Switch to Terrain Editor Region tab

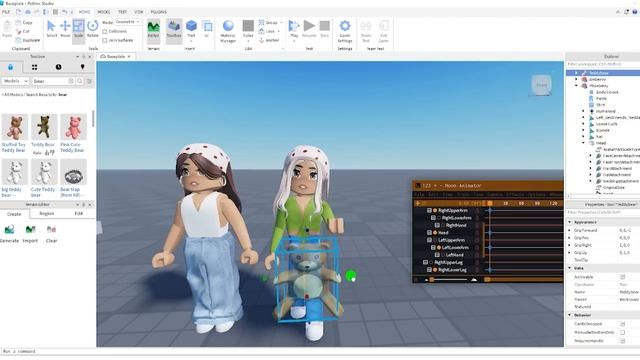[x=47, y=213]
